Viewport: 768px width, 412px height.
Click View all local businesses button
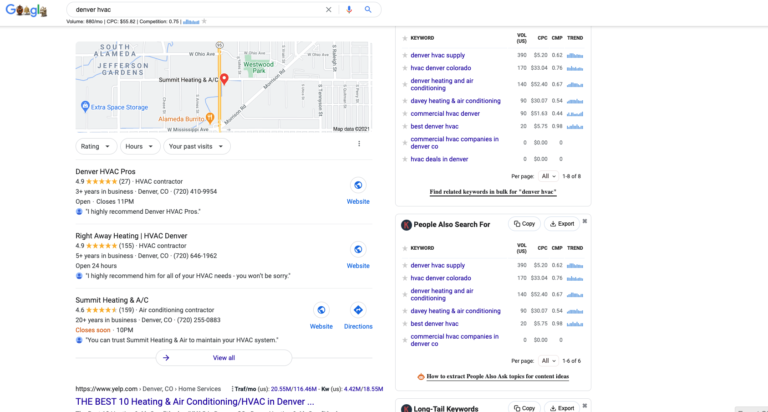pos(224,358)
